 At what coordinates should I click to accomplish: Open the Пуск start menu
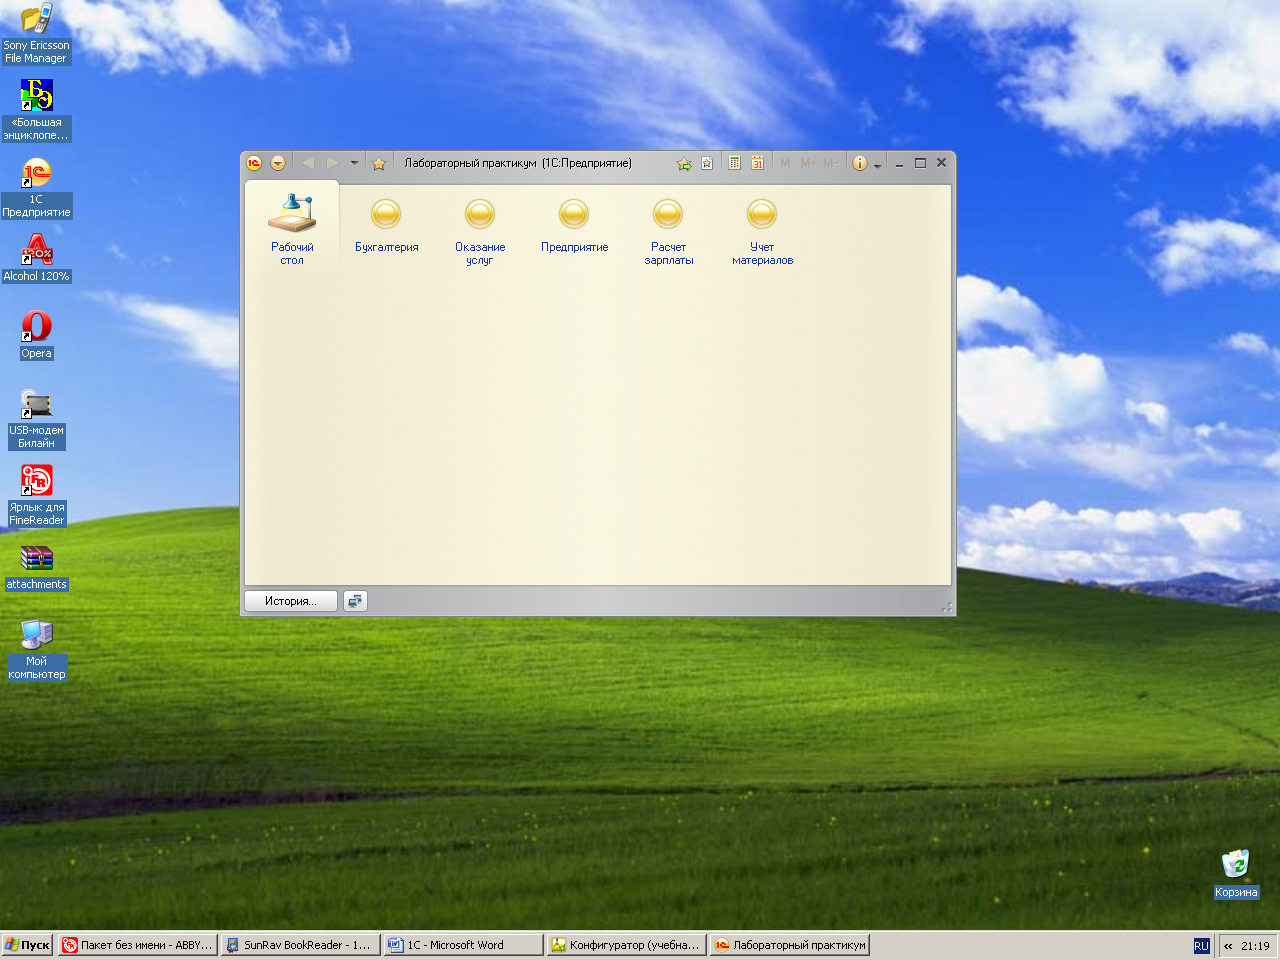click(27, 945)
